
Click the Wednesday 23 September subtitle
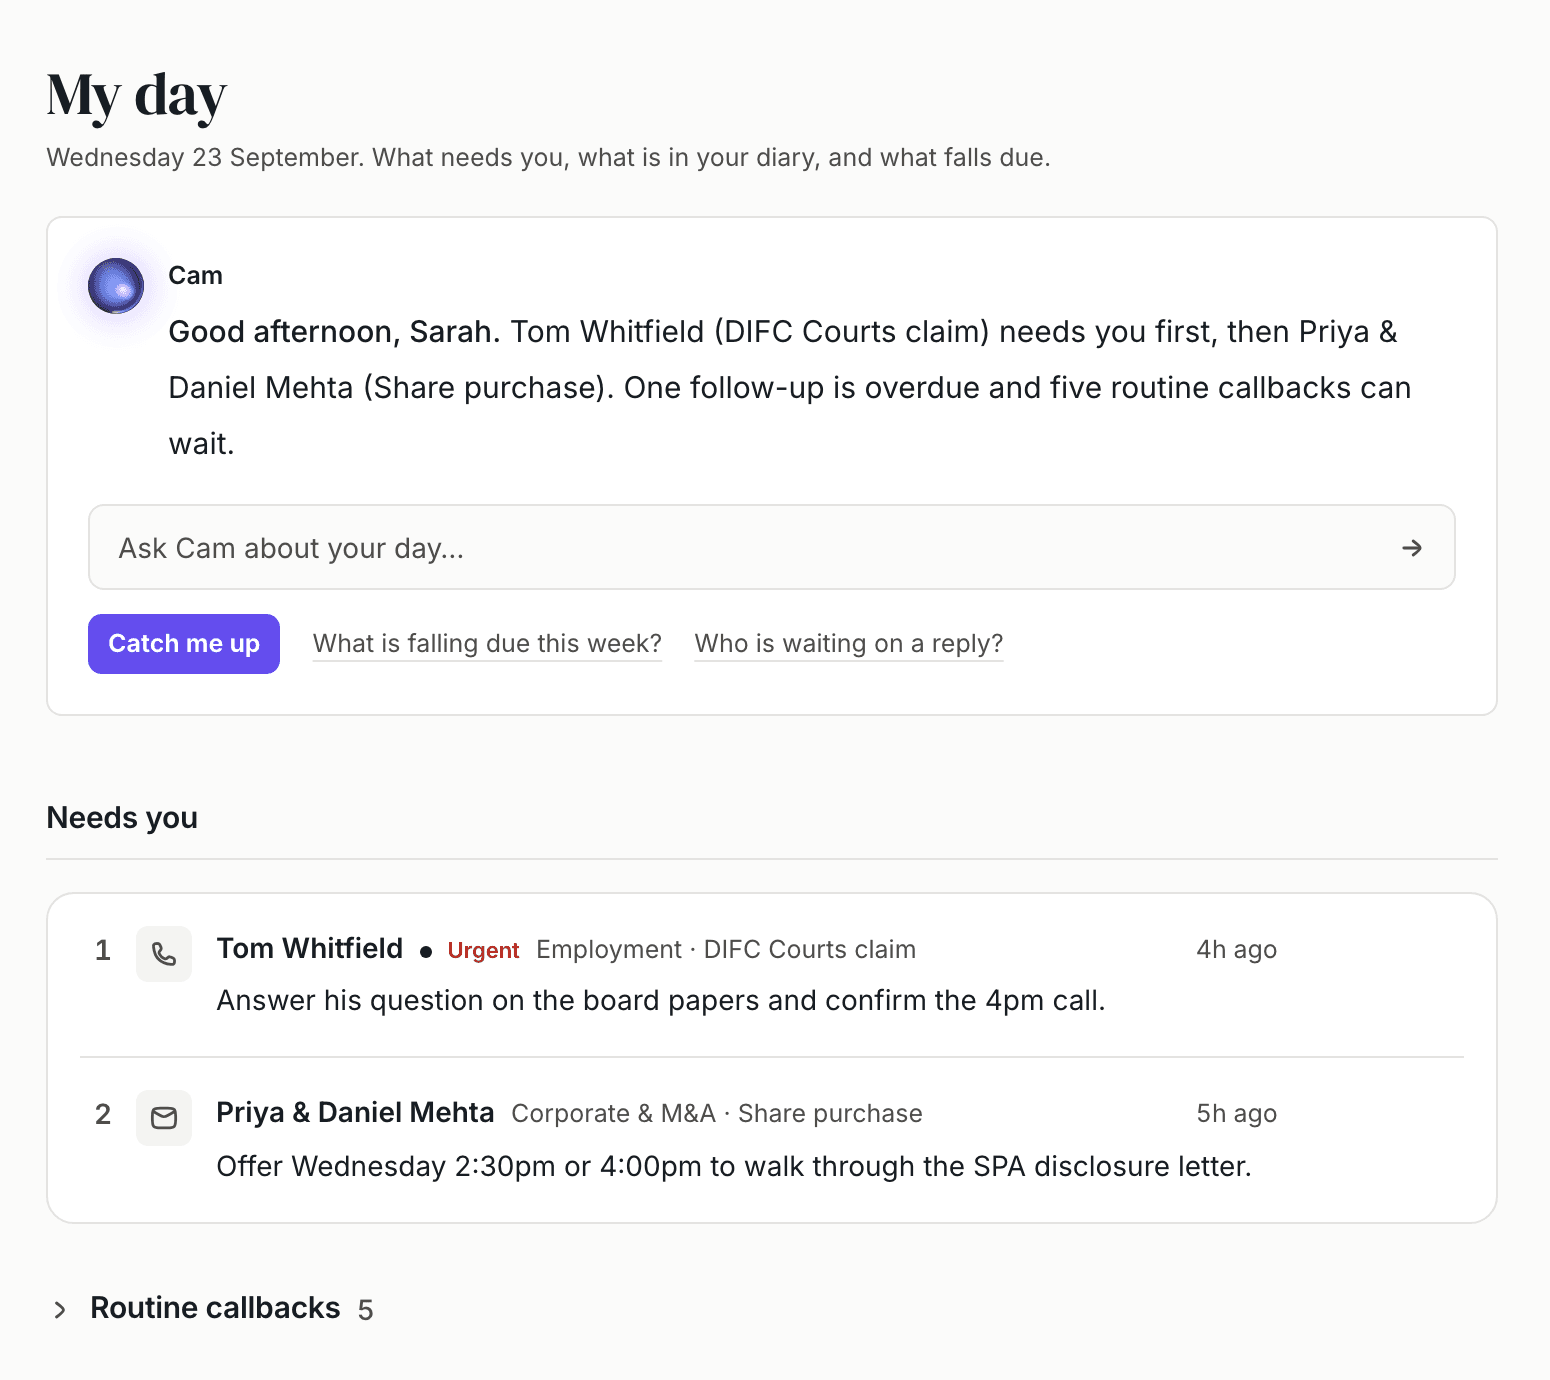(548, 157)
